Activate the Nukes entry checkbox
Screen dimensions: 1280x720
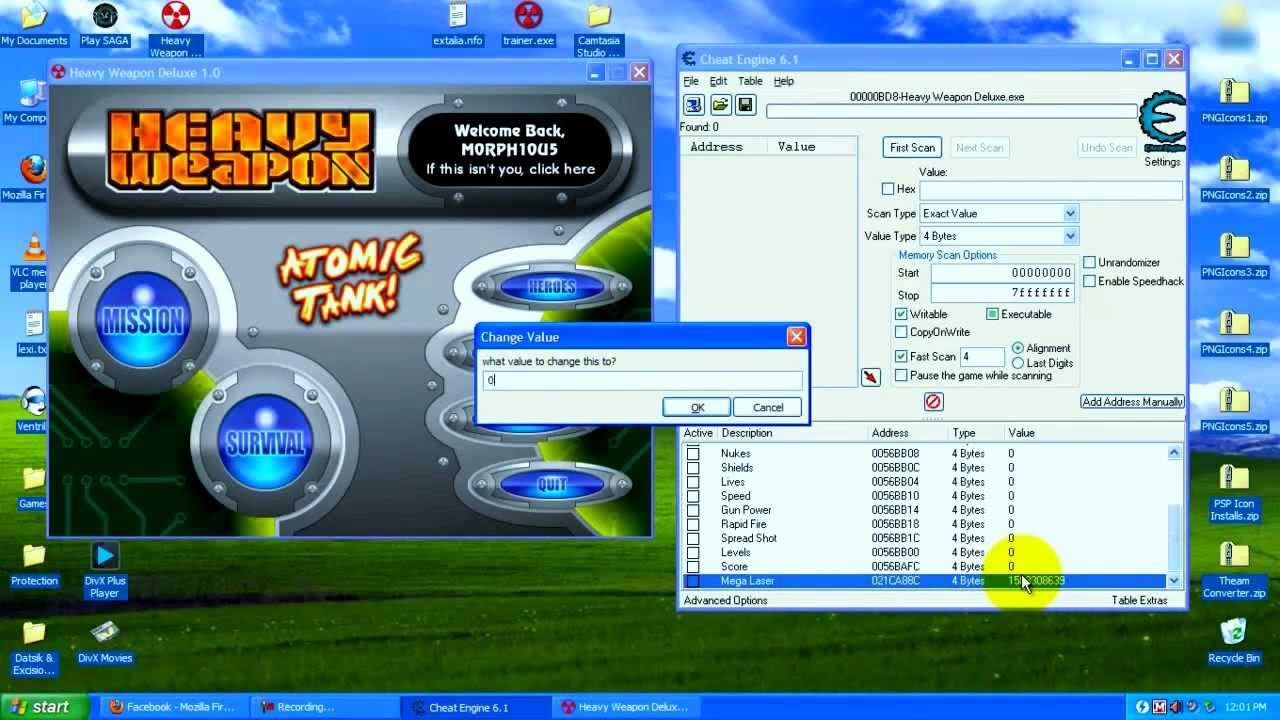[693, 454]
